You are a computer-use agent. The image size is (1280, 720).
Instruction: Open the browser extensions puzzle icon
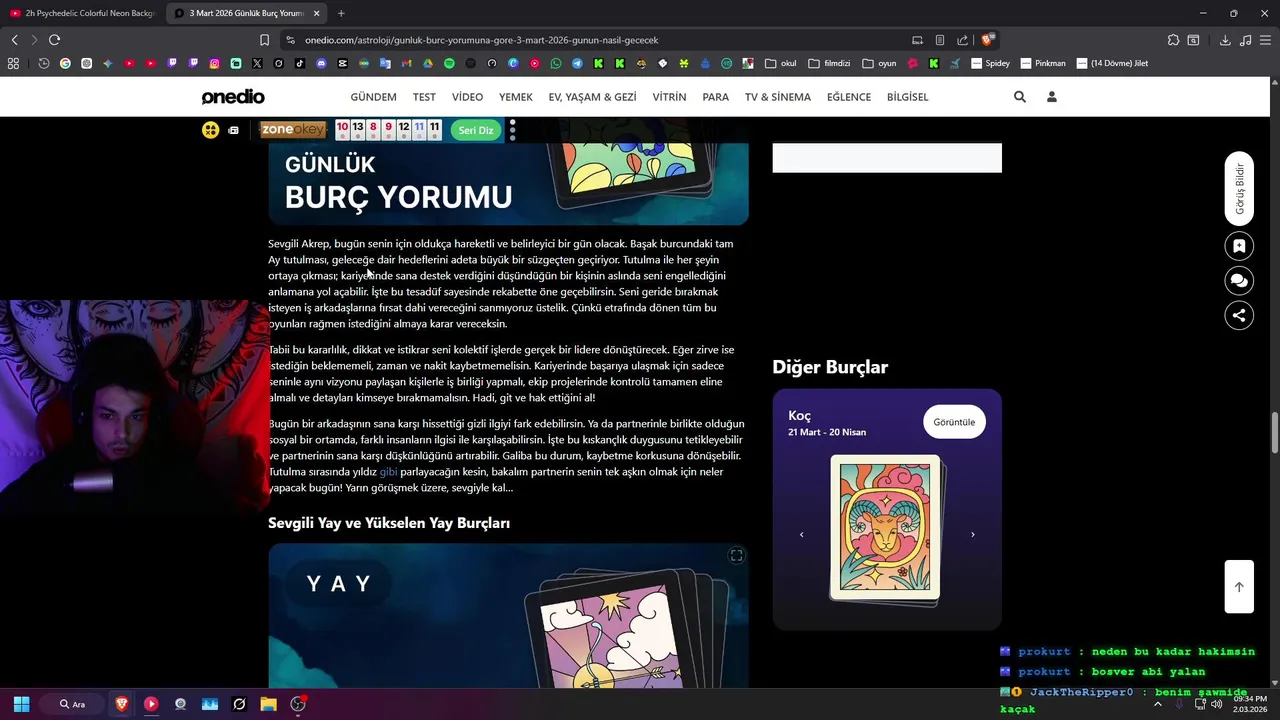[x=1173, y=40]
